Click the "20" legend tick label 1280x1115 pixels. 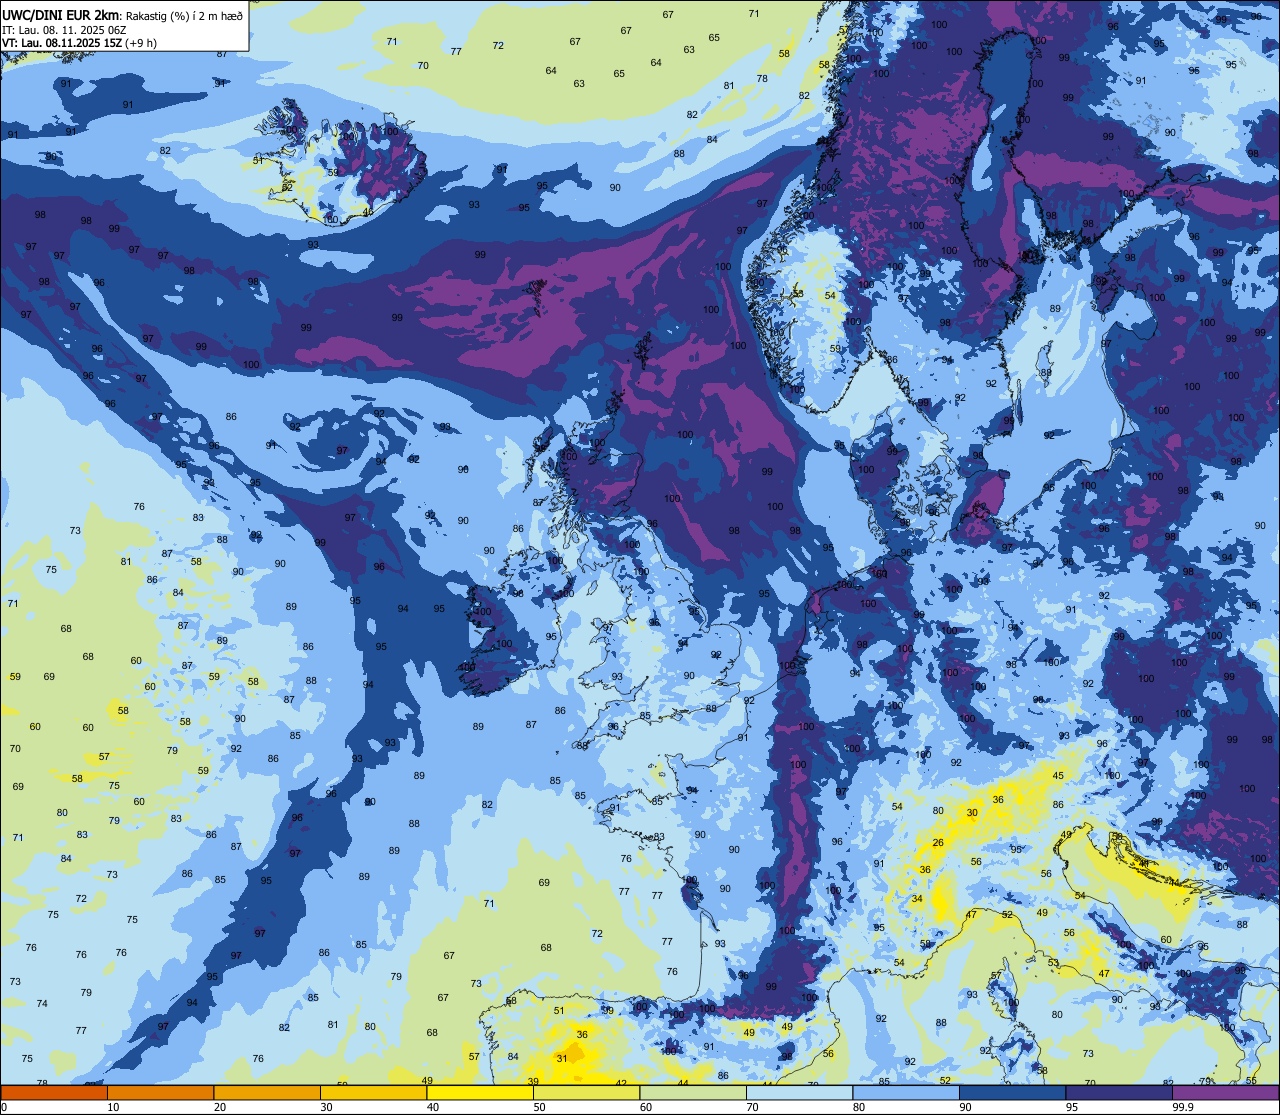[x=220, y=1107]
